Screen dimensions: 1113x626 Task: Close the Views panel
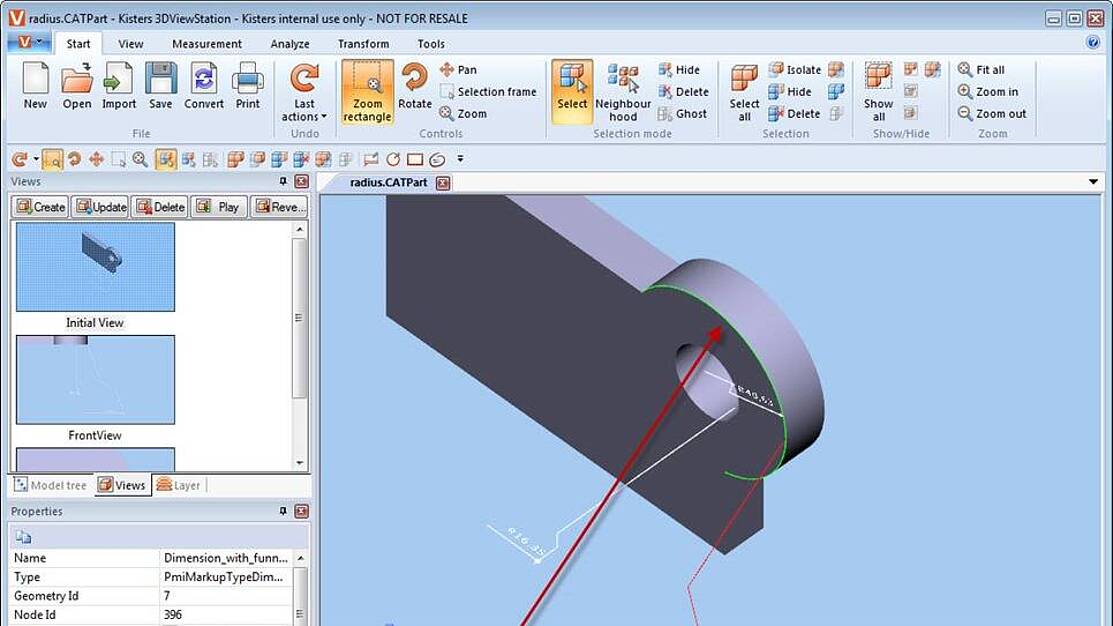(301, 182)
